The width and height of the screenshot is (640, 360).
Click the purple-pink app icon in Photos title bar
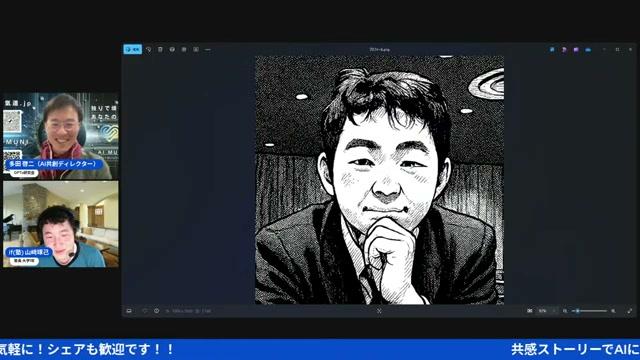coord(564,49)
